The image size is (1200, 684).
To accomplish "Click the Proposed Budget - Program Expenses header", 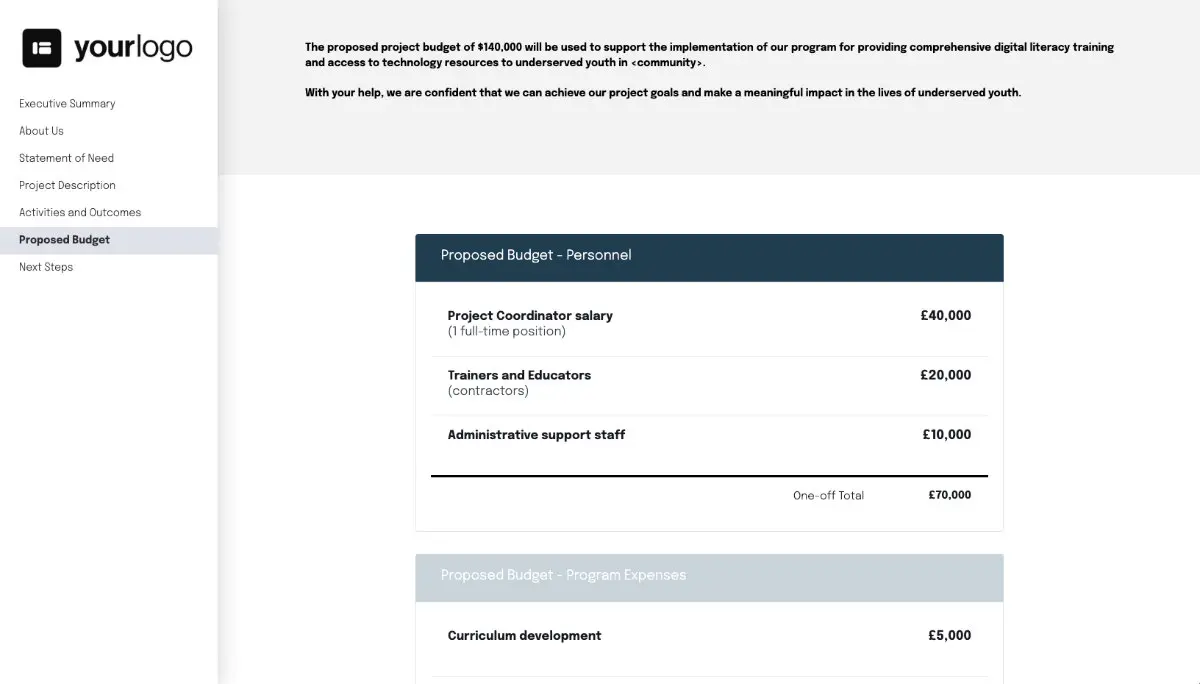I will coord(562,576).
